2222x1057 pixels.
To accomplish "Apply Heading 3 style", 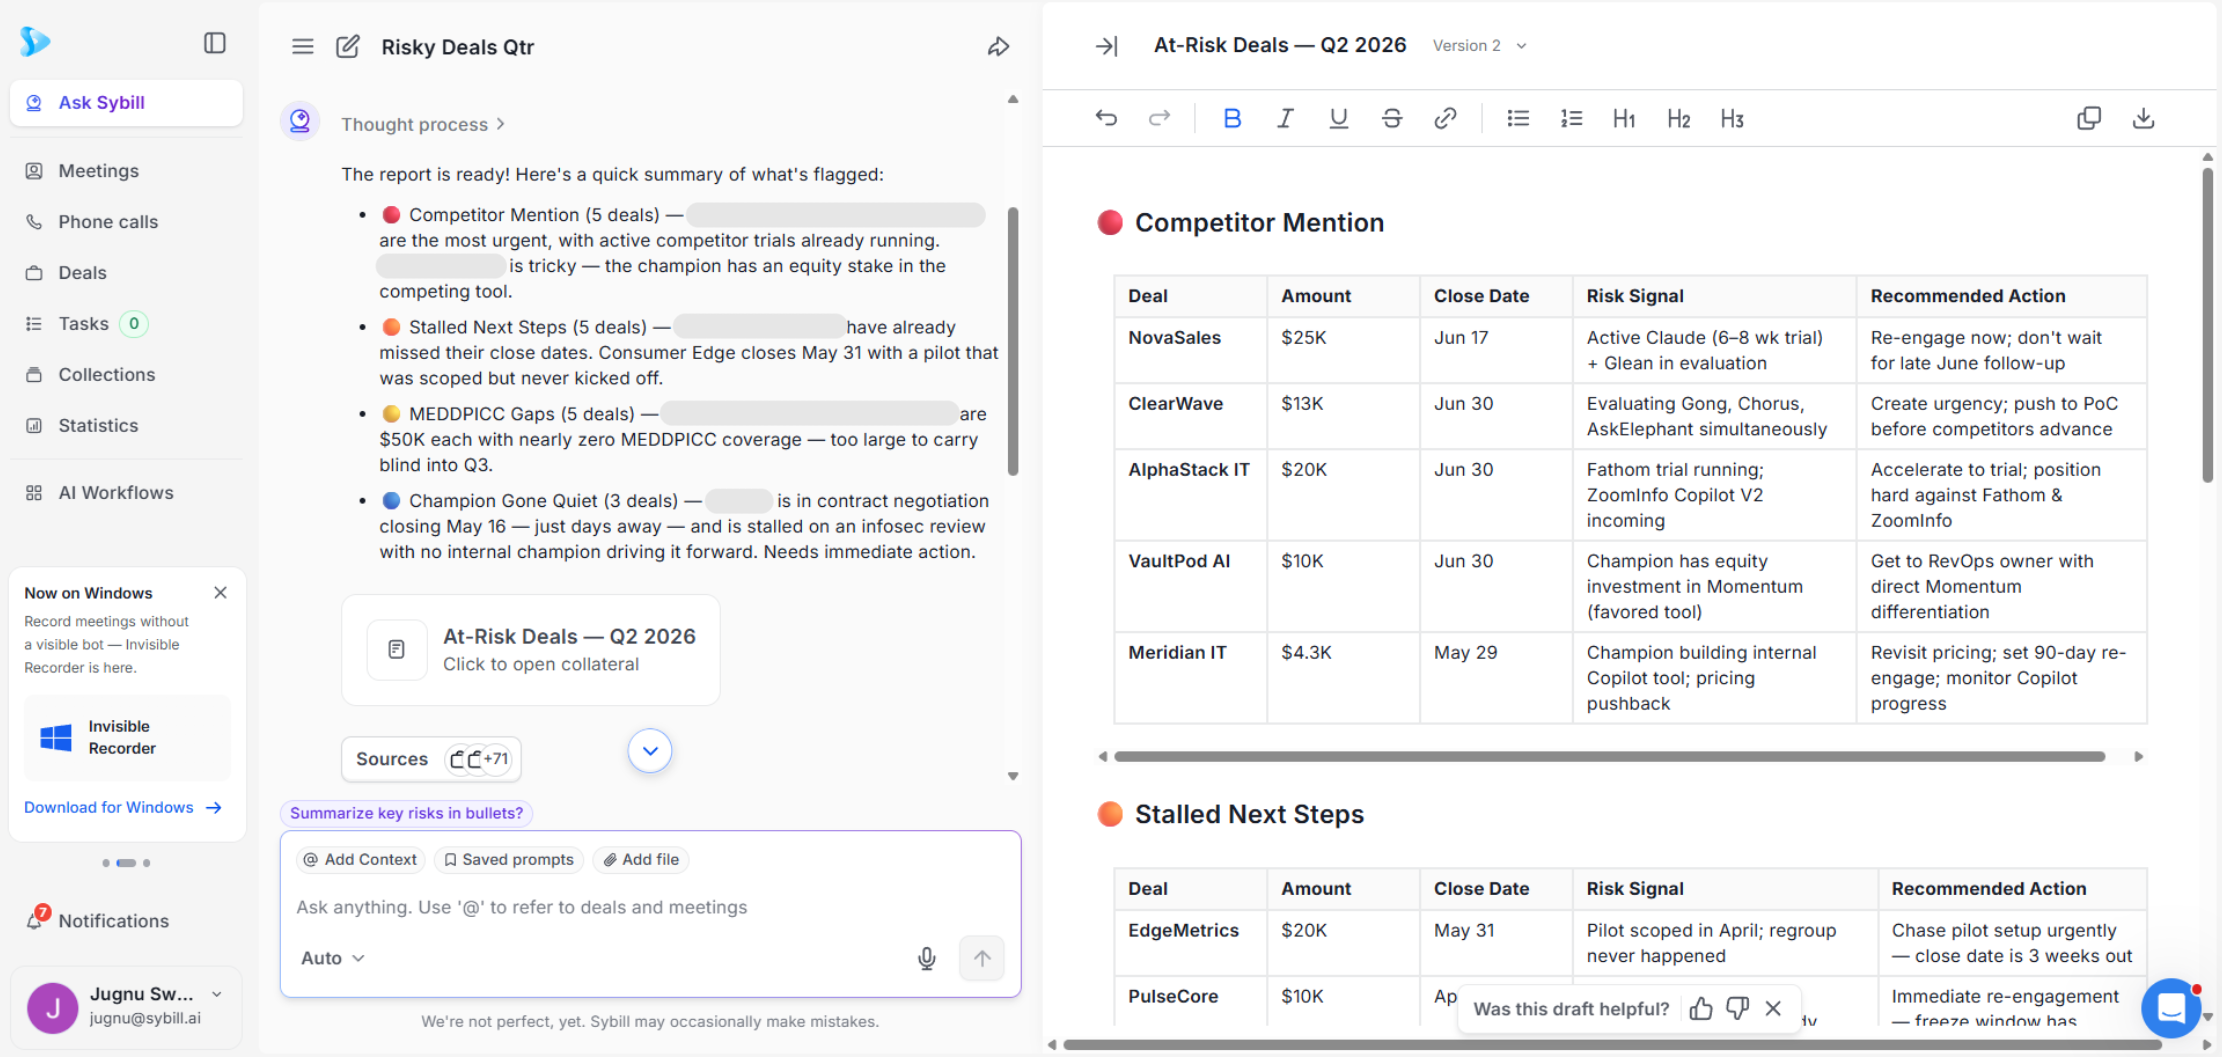I will 1732,119.
